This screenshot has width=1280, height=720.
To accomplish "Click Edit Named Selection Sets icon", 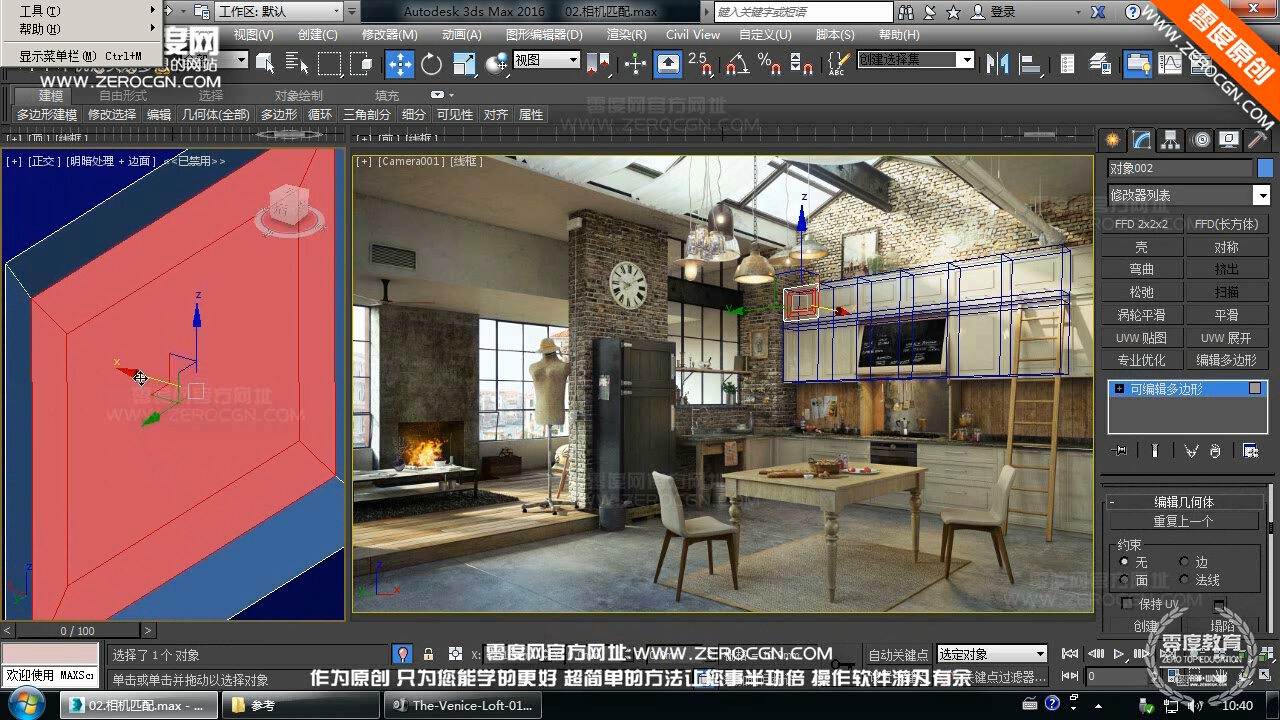I will click(x=838, y=64).
